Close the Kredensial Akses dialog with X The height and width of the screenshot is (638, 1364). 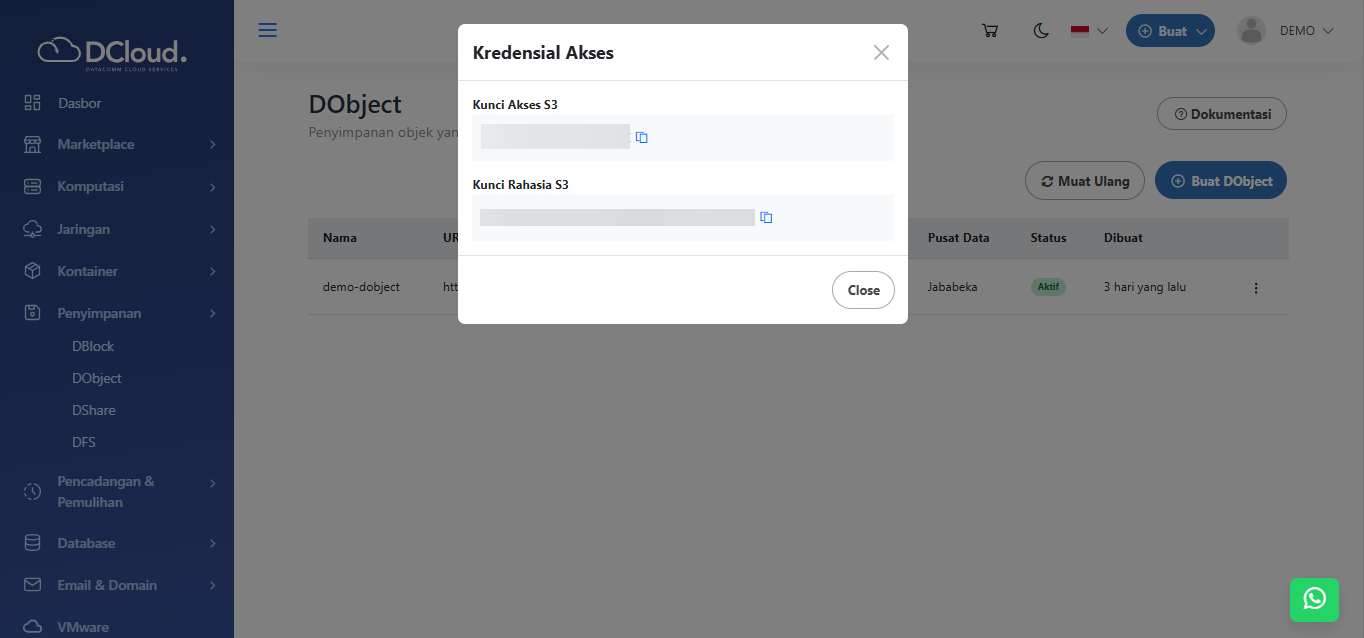(x=881, y=53)
